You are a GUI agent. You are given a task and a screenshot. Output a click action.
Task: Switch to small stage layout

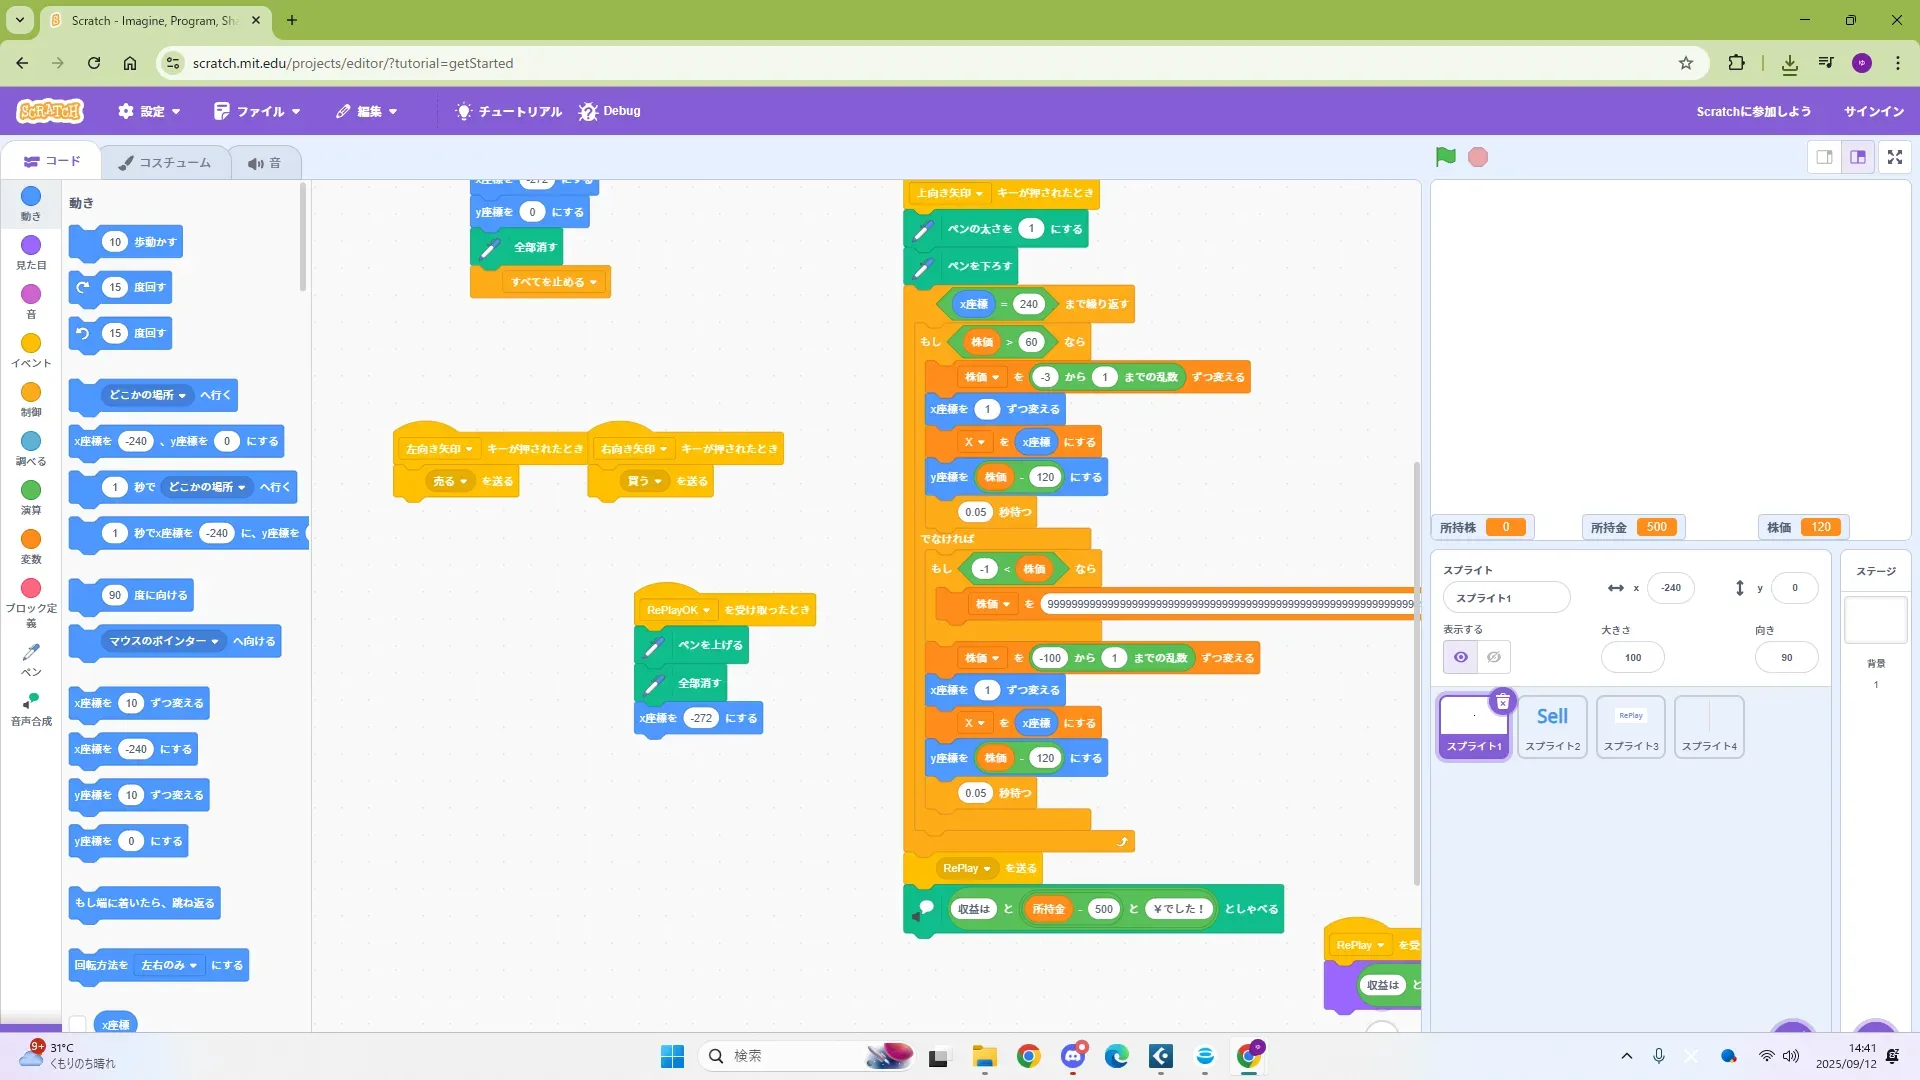tap(1824, 157)
